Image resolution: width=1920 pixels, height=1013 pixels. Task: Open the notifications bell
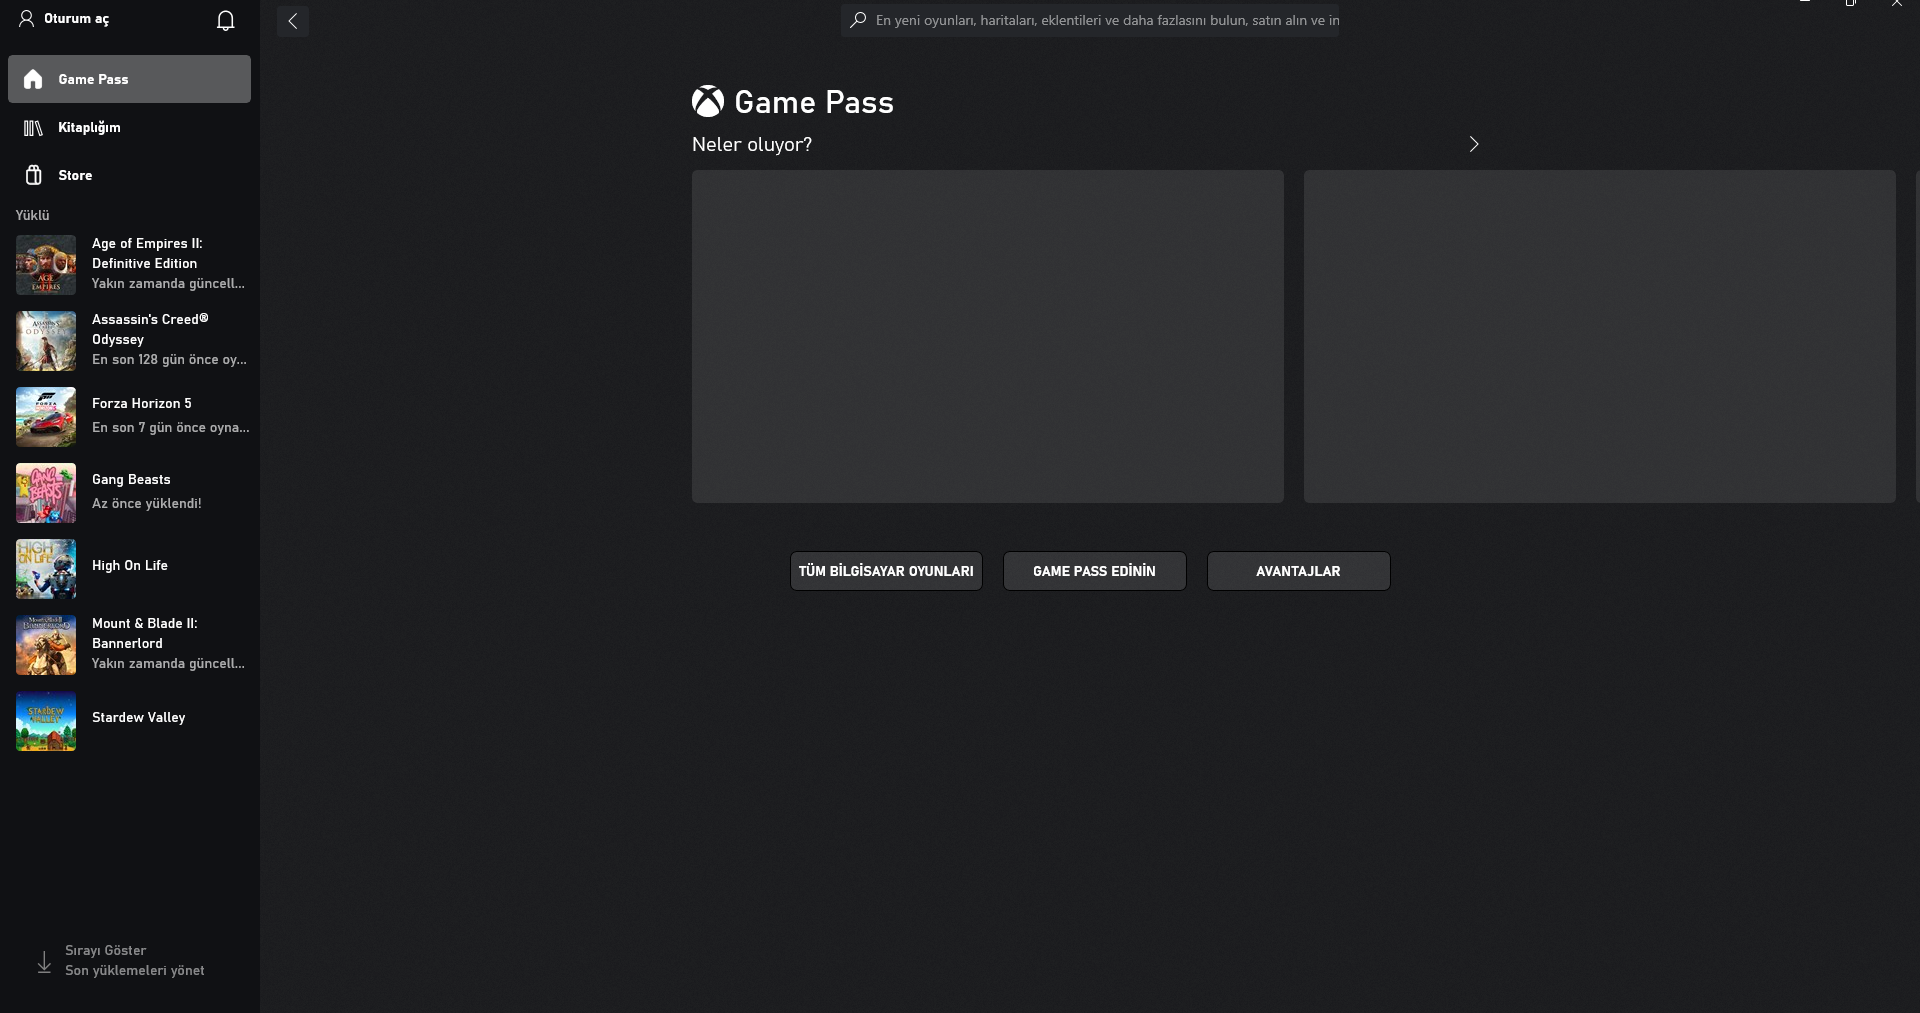tap(226, 21)
